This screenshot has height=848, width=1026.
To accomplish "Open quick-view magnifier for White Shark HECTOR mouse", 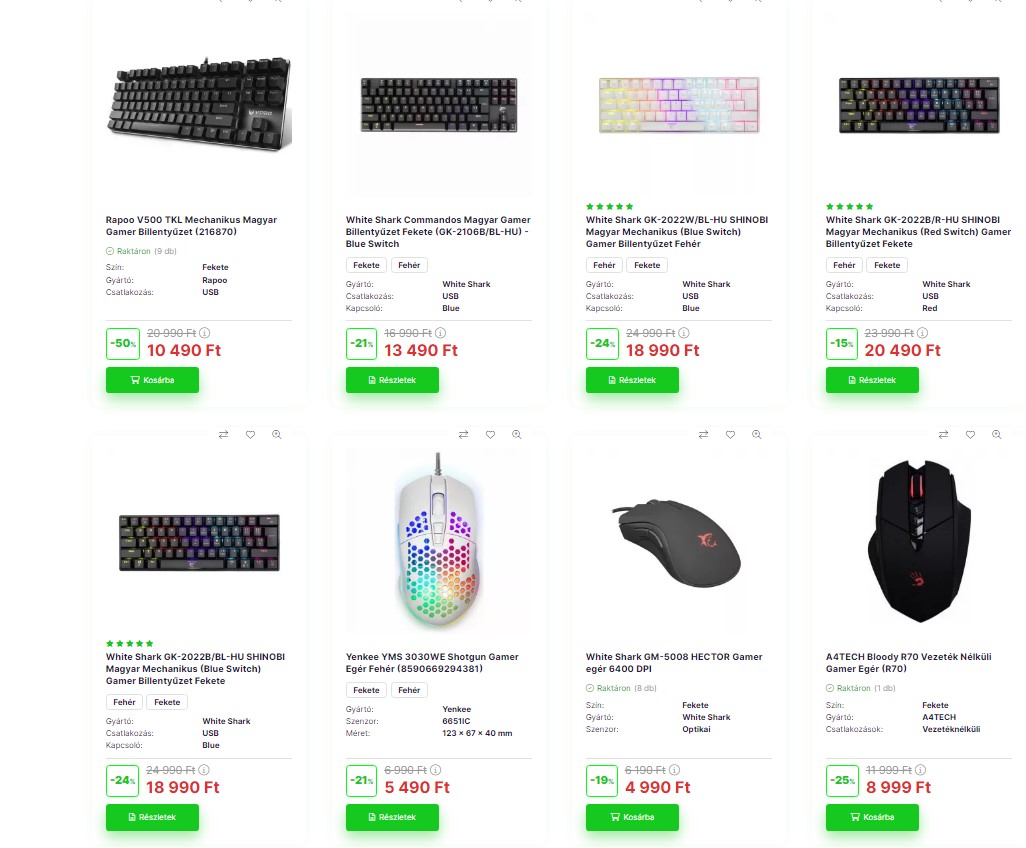I will (x=757, y=434).
